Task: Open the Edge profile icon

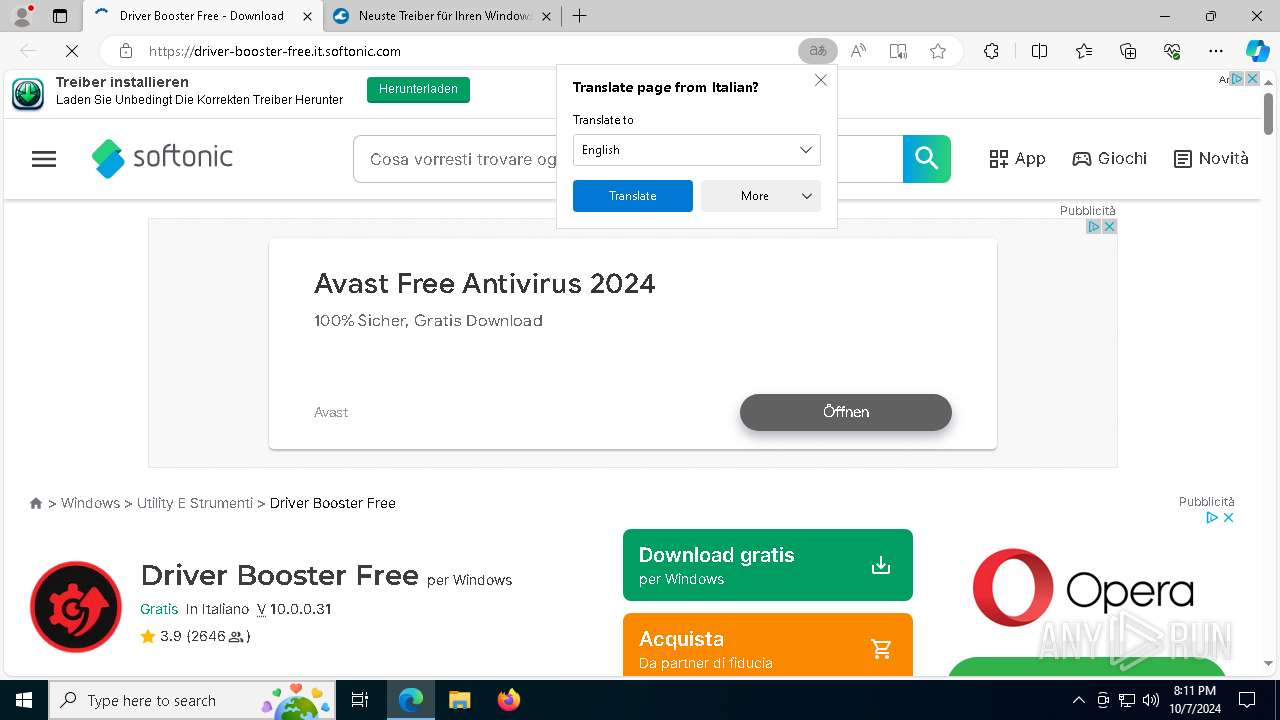Action: pyautogui.click(x=22, y=16)
